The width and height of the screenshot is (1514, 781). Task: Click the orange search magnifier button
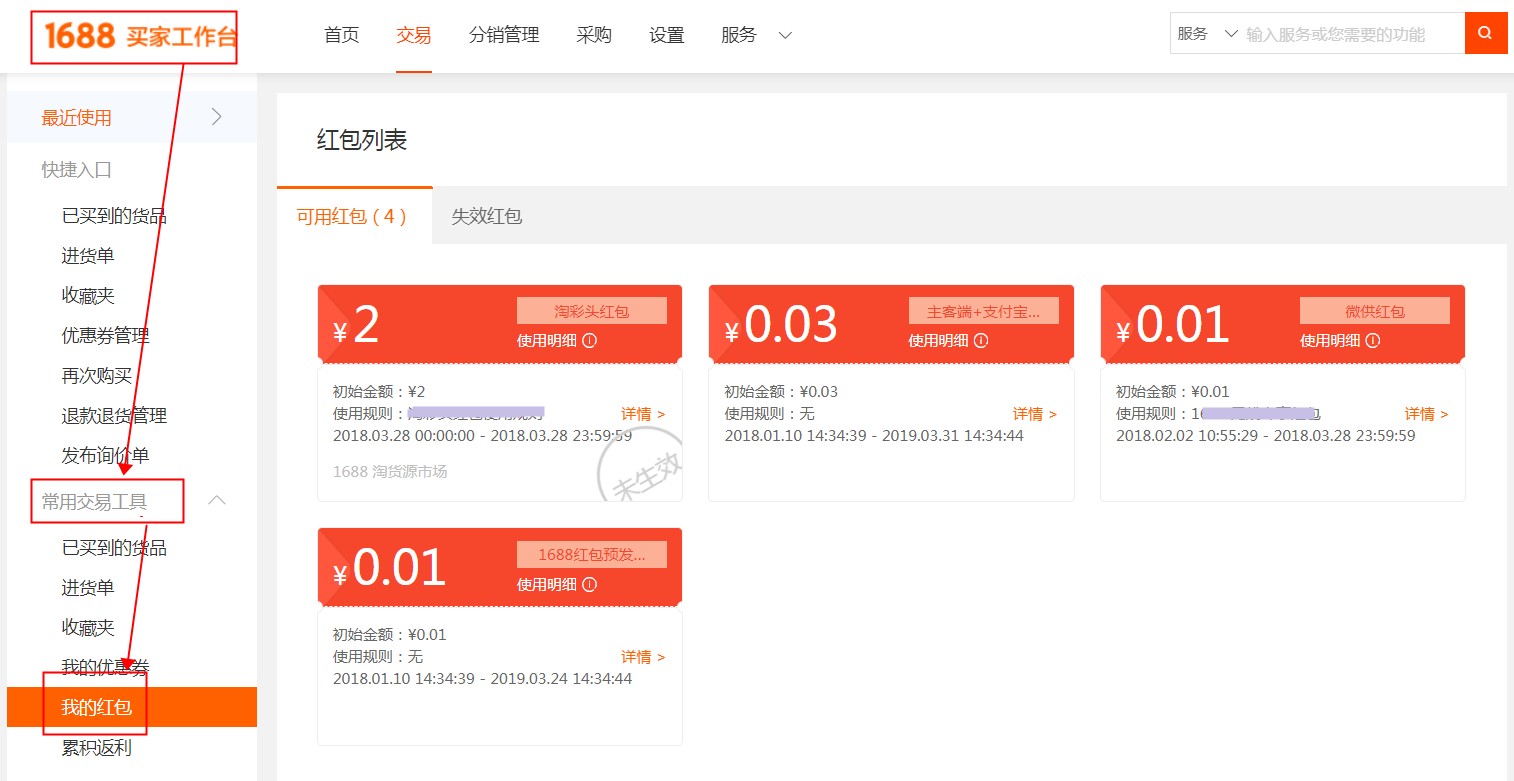tap(1486, 33)
